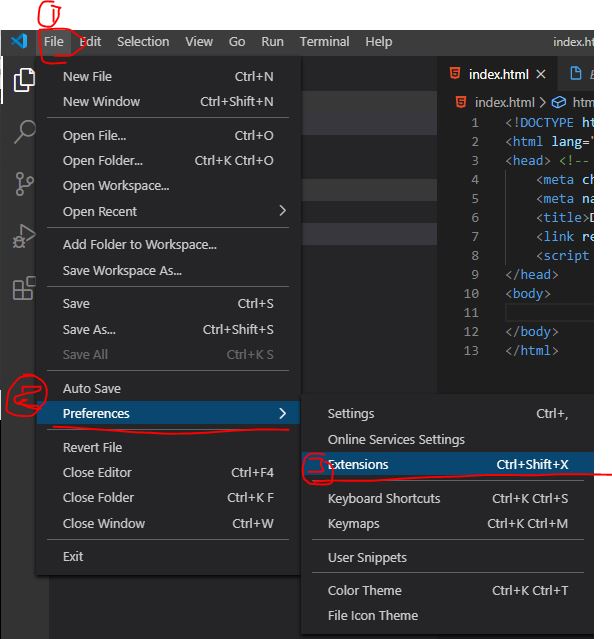Toggle Auto Save option
The width and height of the screenshot is (612, 639).
click(168, 389)
